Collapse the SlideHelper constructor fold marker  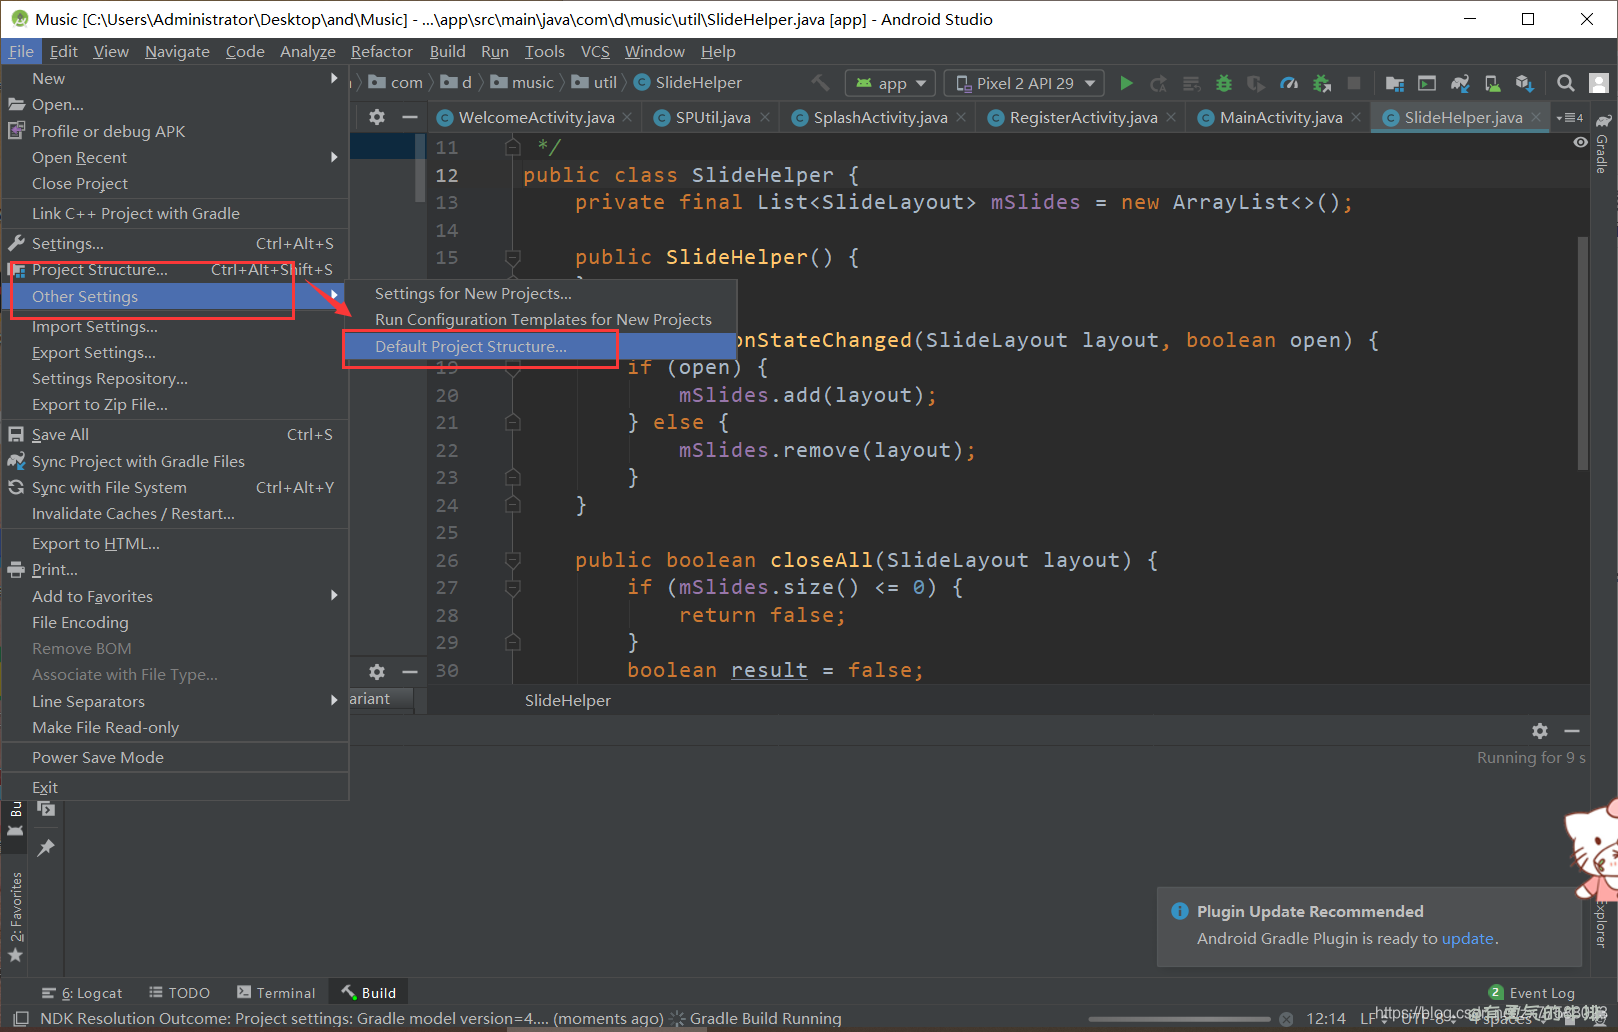[x=513, y=258]
